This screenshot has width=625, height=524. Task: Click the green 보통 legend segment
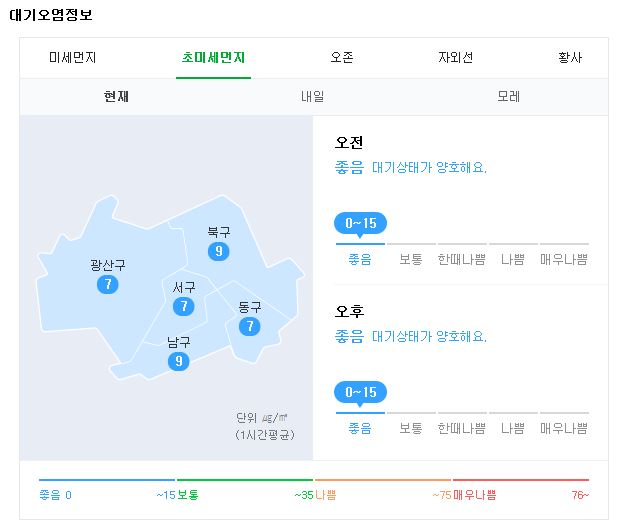click(245, 480)
